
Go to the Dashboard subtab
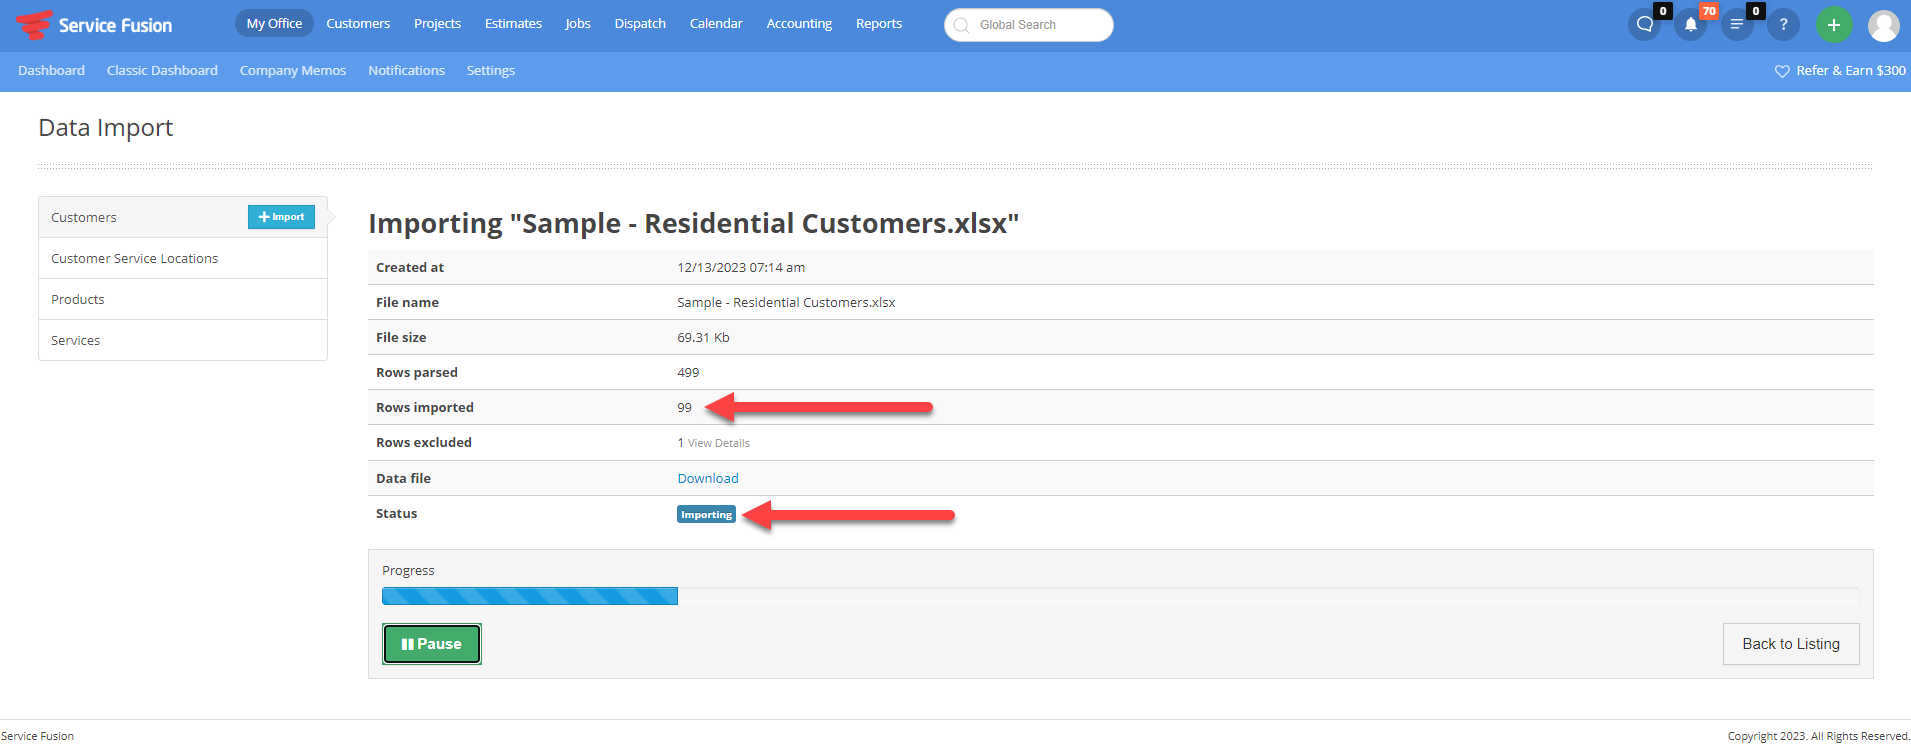51,70
